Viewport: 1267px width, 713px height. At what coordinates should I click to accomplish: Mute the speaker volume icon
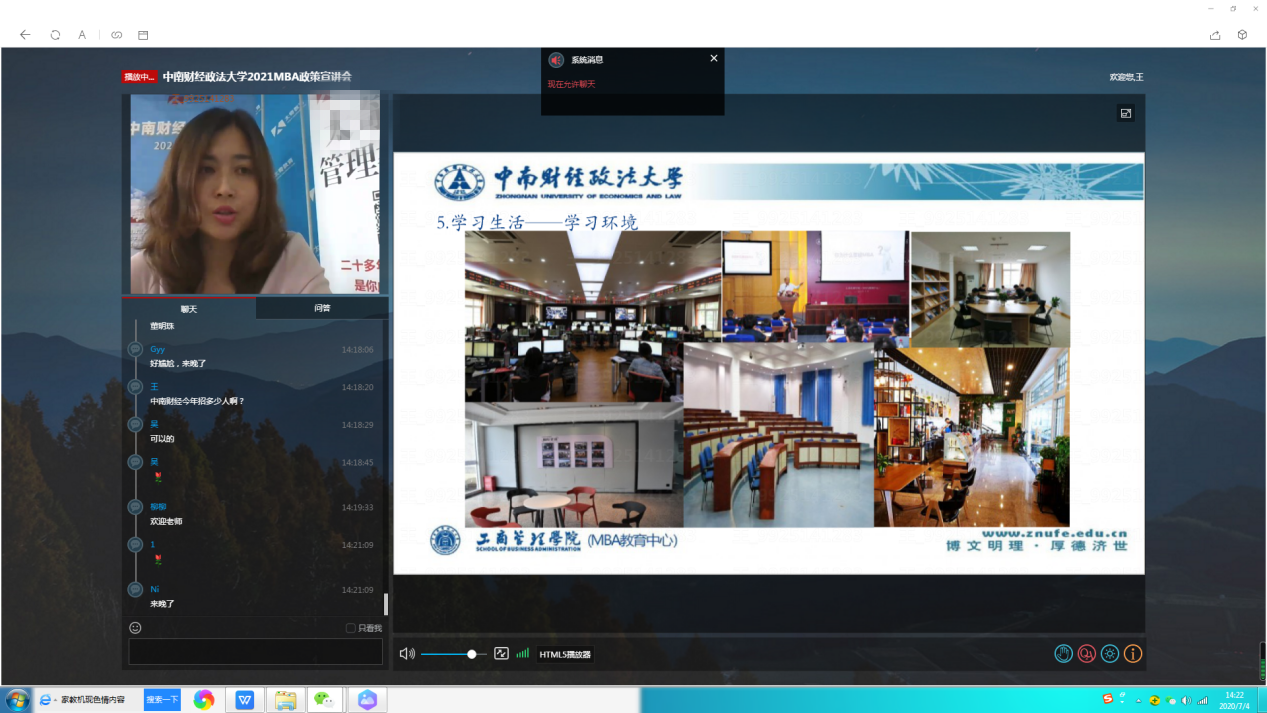click(x=407, y=654)
